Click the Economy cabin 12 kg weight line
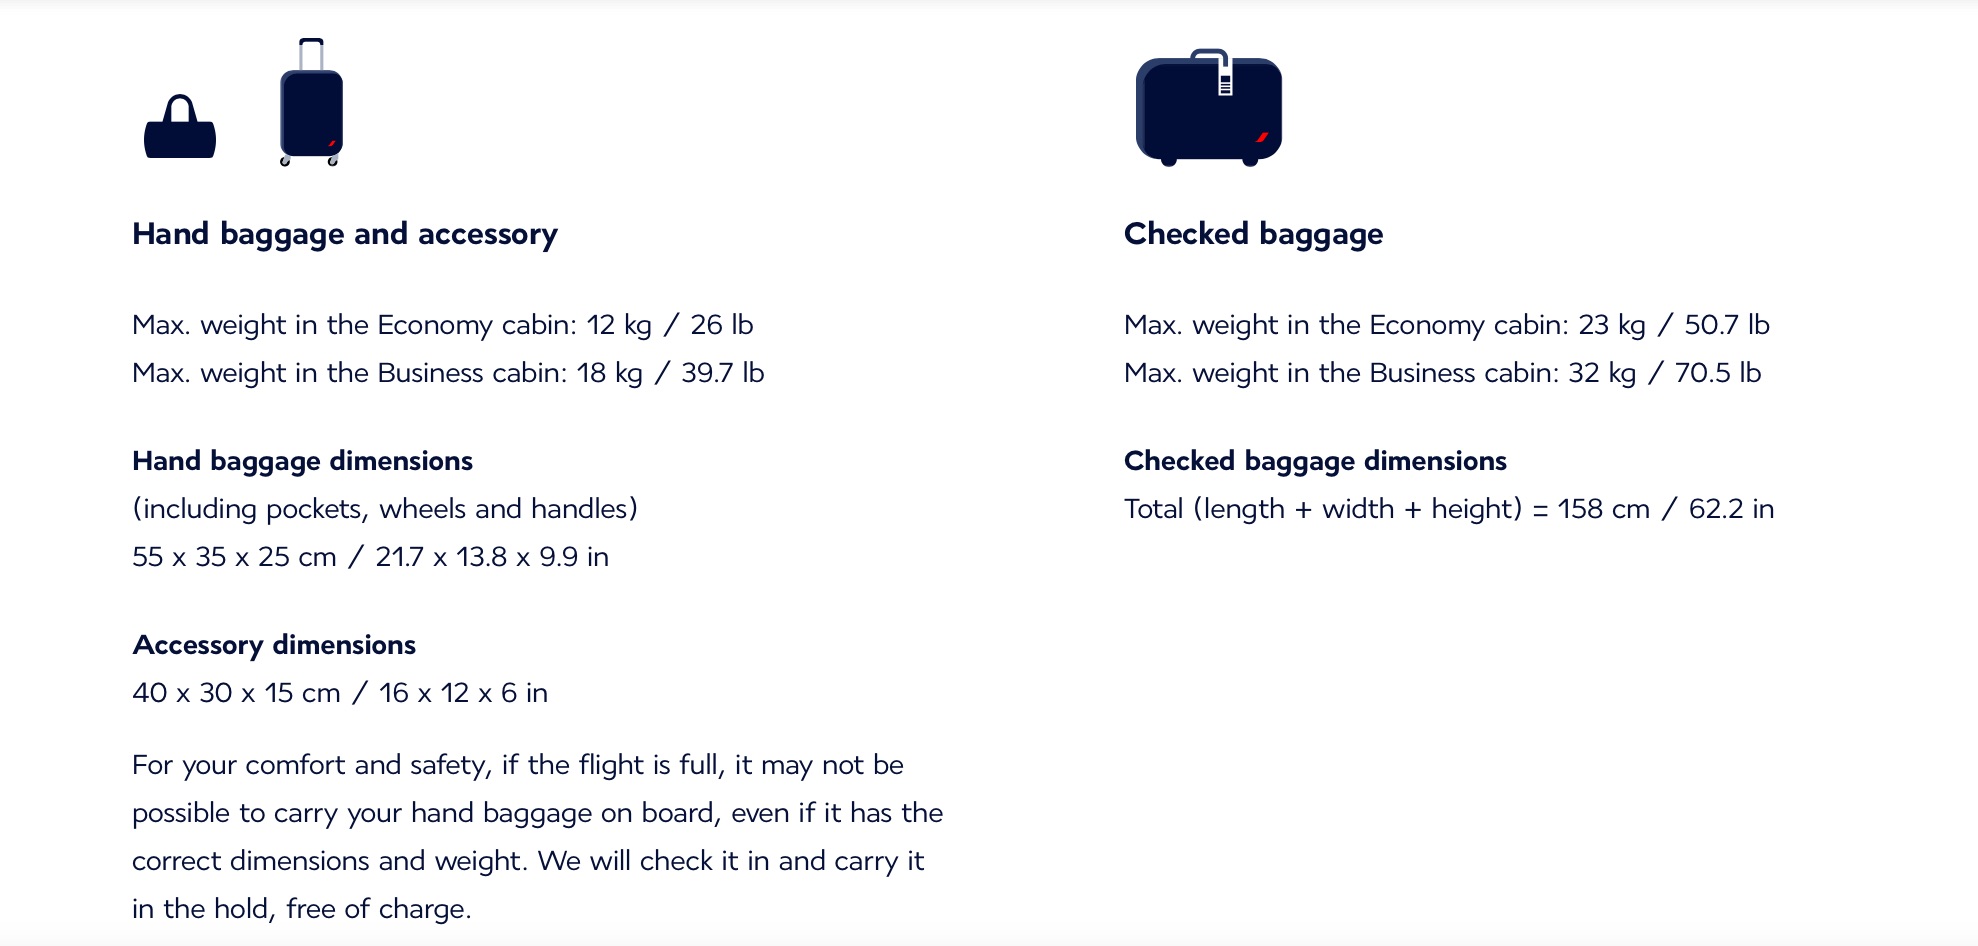 442,325
